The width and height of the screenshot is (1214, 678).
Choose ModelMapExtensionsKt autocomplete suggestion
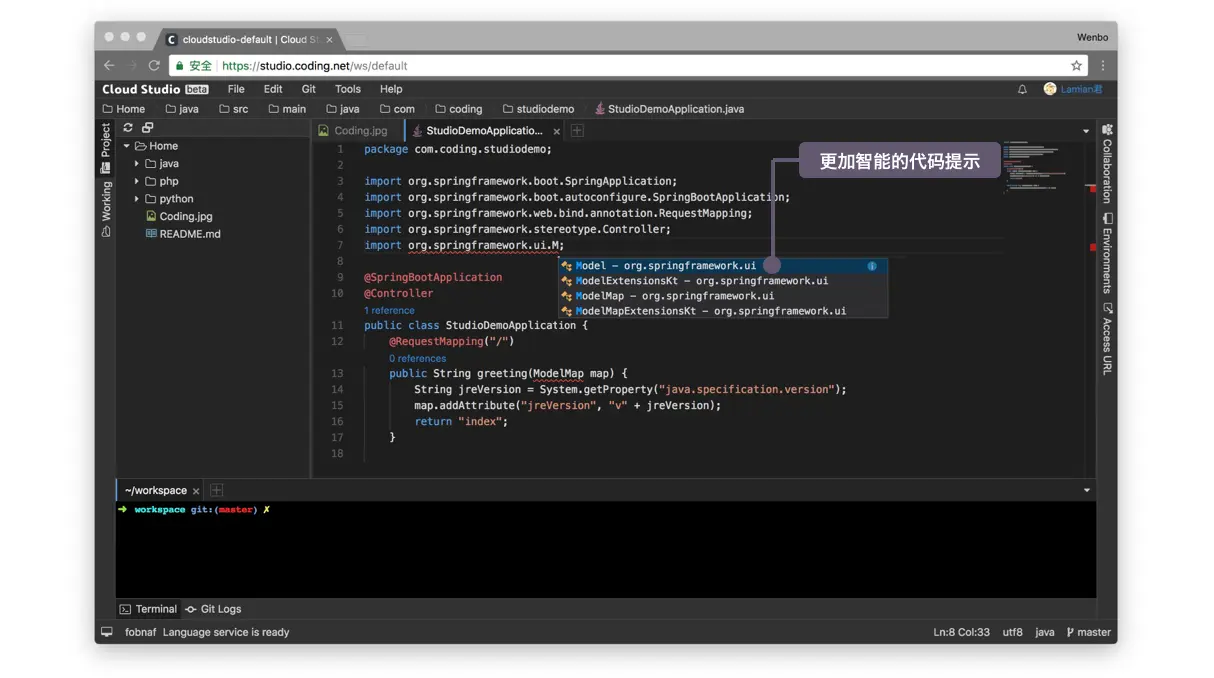722,311
